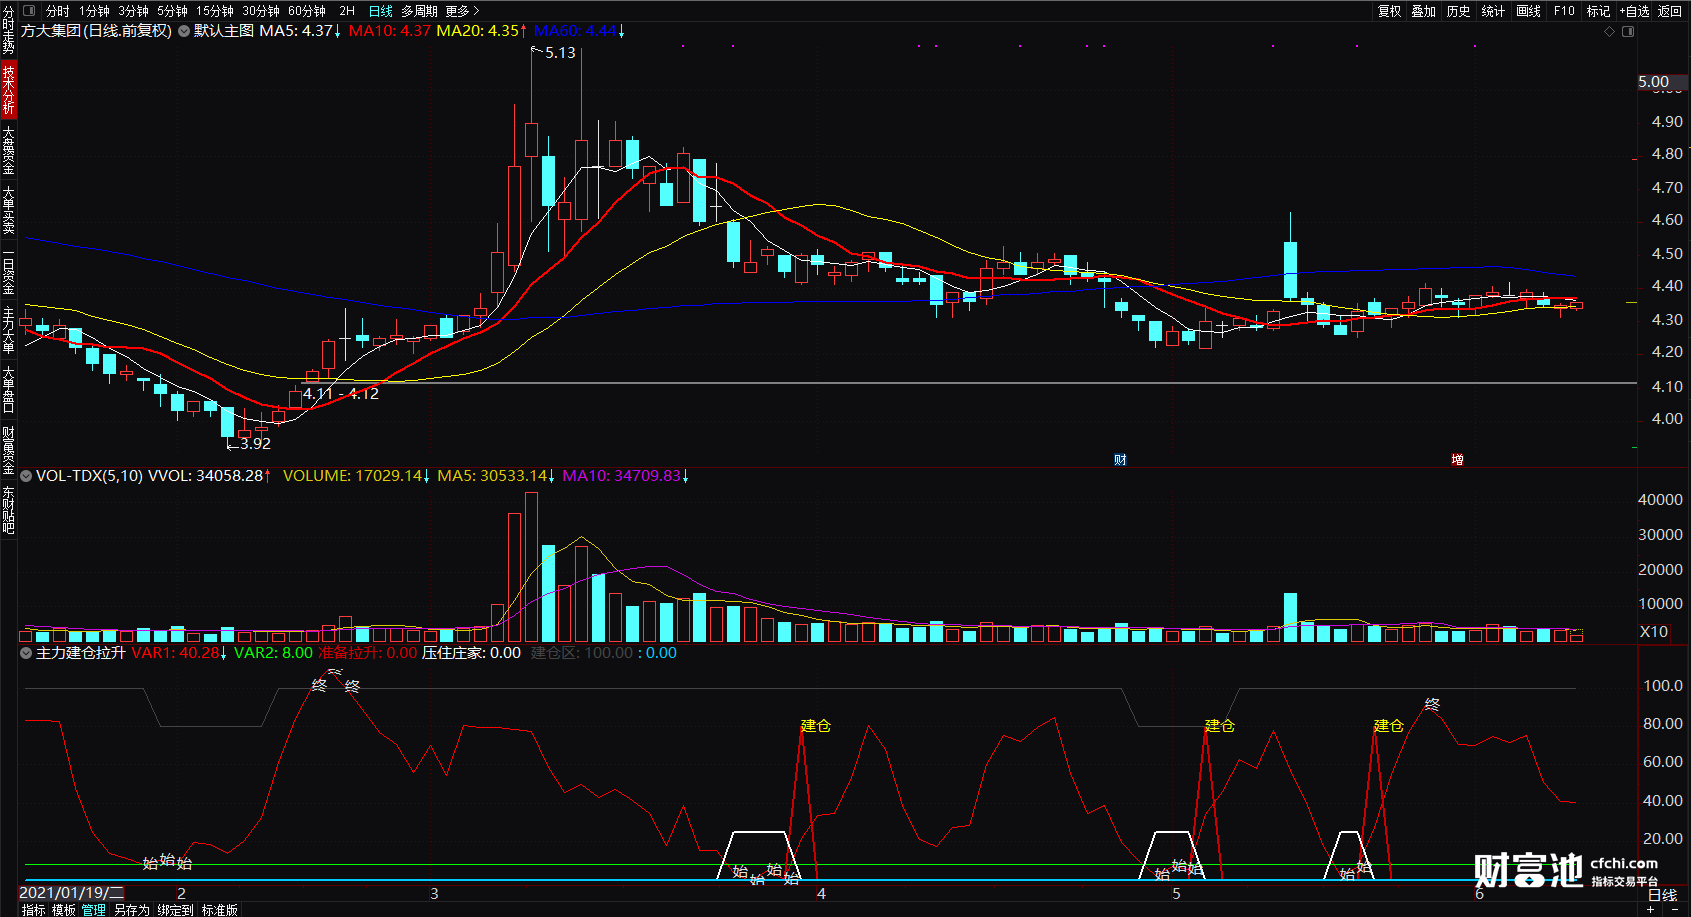Open the 财富资金 sidebar tab
The width and height of the screenshot is (1691, 917).
click(x=8, y=450)
